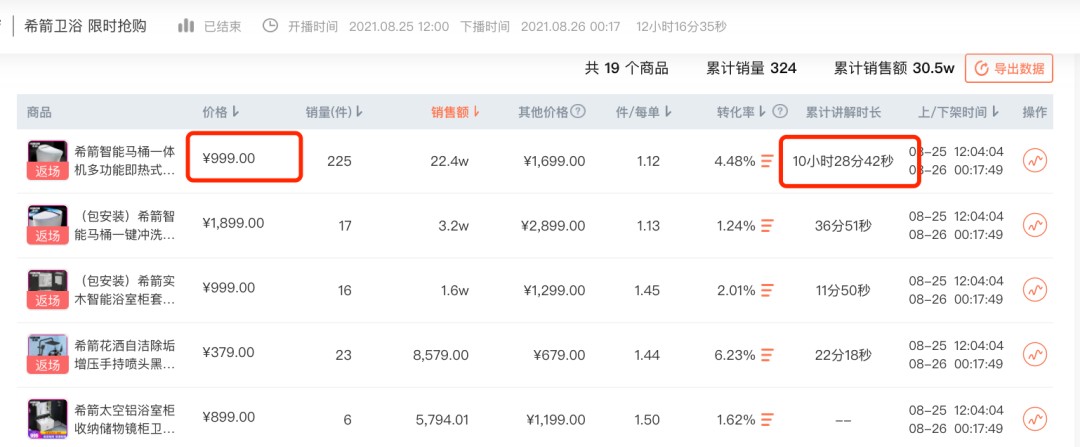Click conversion detail bars icon beside 2.01%
Image resolution: width=1080 pixels, height=447 pixels.
click(x=767, y=291)
